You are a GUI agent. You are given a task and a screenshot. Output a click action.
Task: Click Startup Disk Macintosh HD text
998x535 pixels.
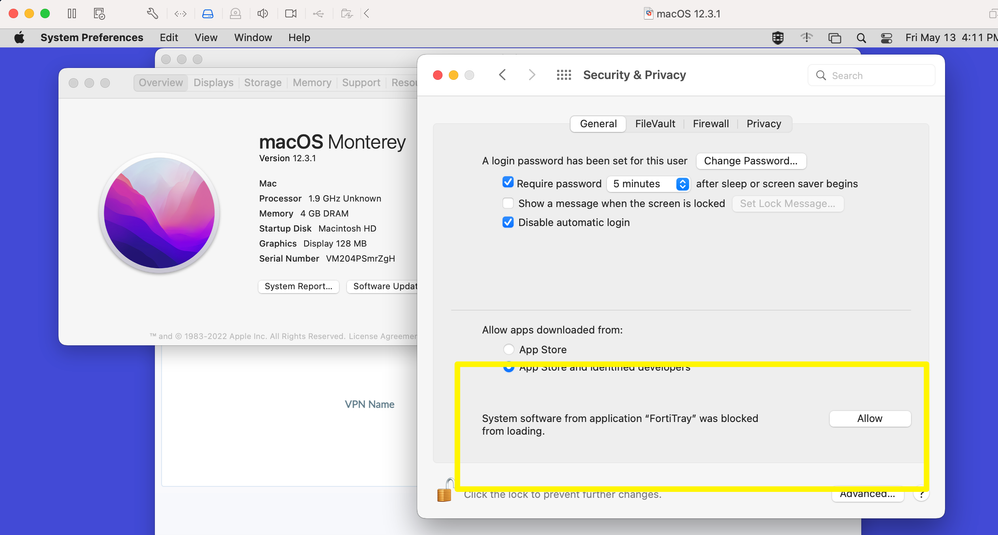click(318, 228)
